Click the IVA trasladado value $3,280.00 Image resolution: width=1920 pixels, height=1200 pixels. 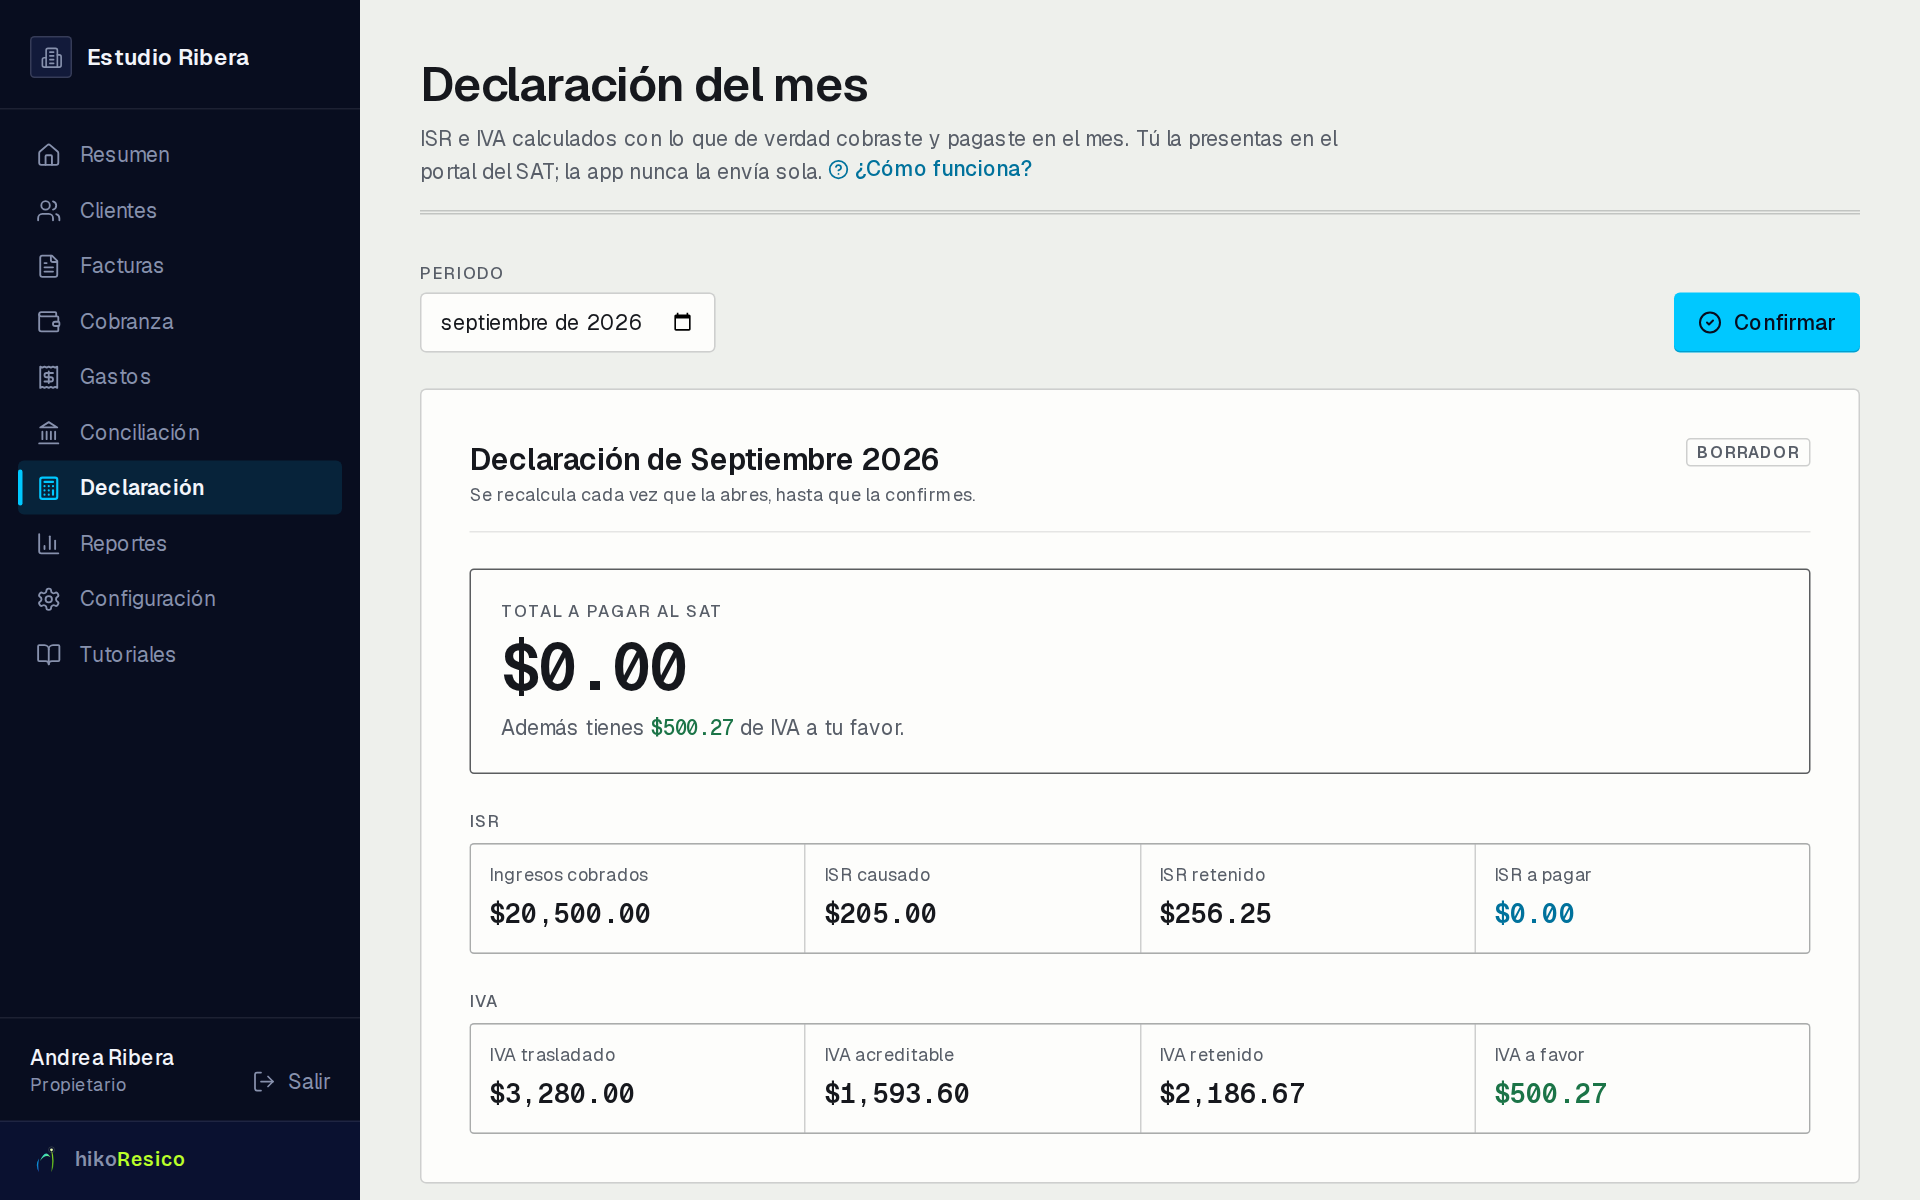click(562, 1094)
